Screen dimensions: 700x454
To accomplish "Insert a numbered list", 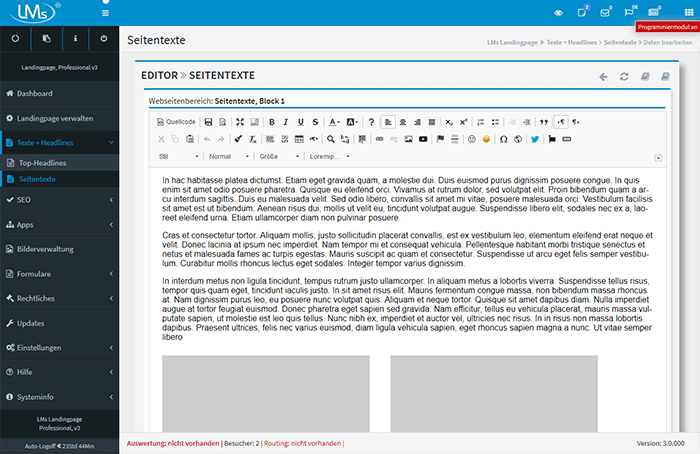I will point(480,122).
